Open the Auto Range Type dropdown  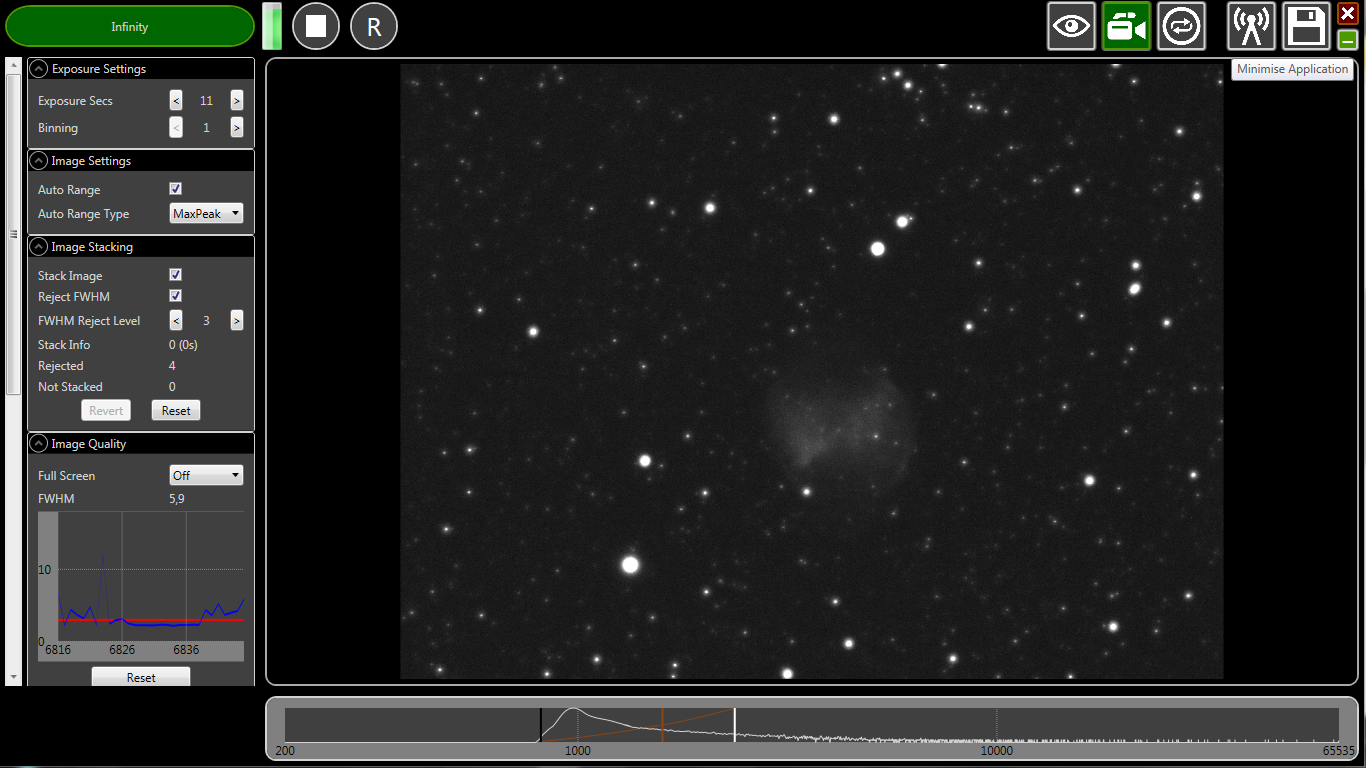pos(206,213)
